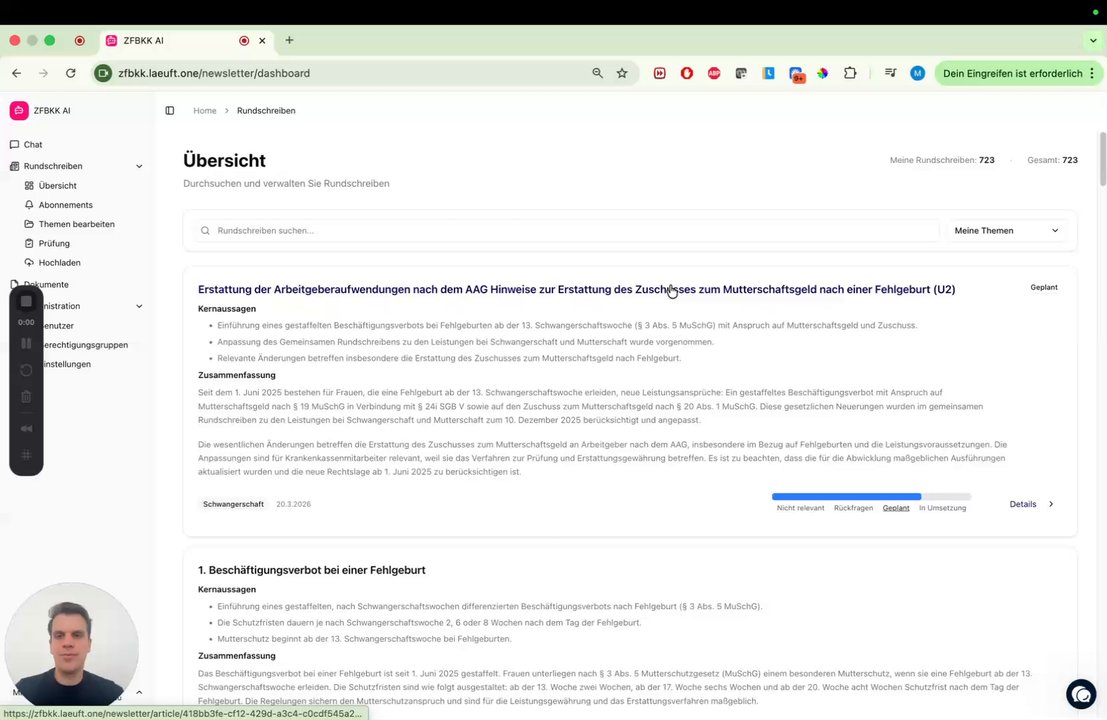Click the red Opera-style extension icon
1107x720 pixels.
pos(686,73)
